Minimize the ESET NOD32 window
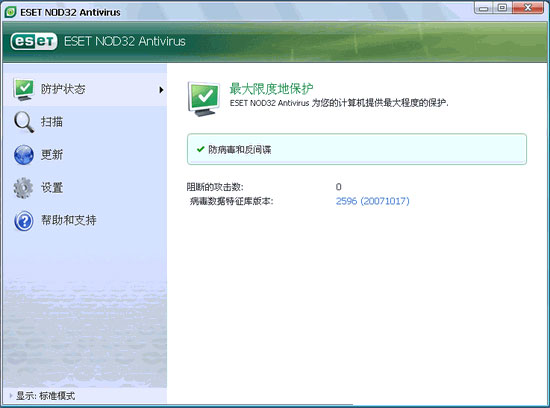 click(x=484, y=8)
